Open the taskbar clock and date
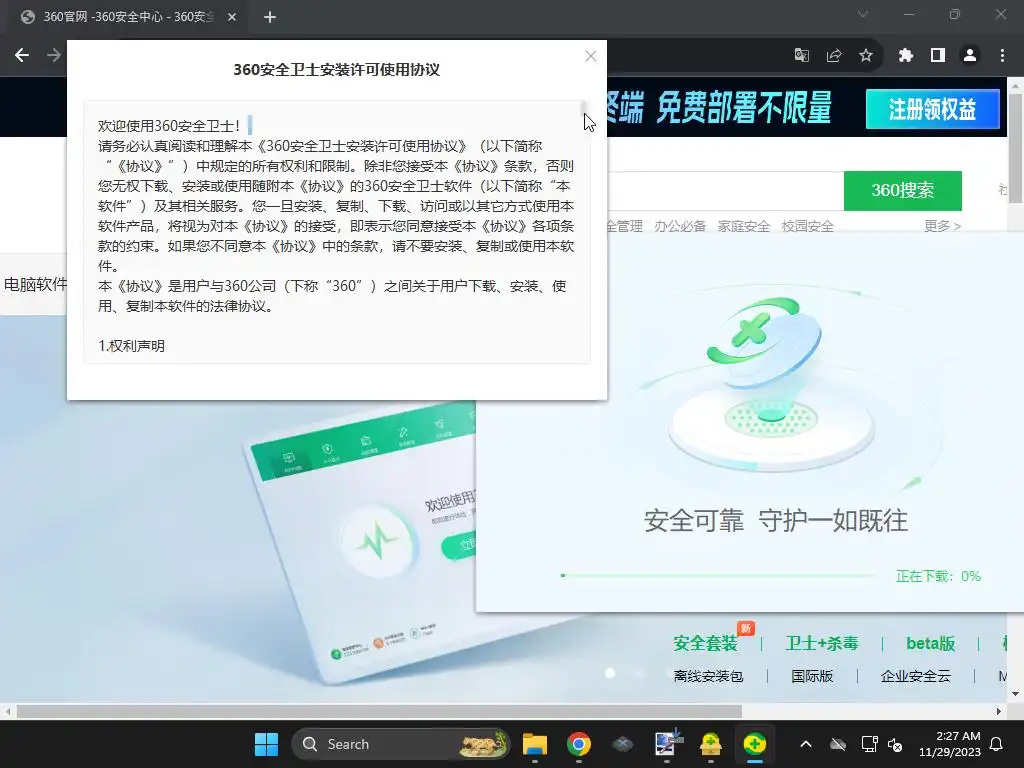 tap(950, 744)
